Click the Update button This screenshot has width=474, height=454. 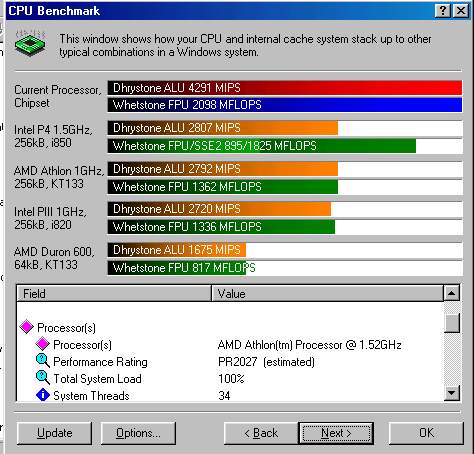pyautogui.click(x=54, y=433)
